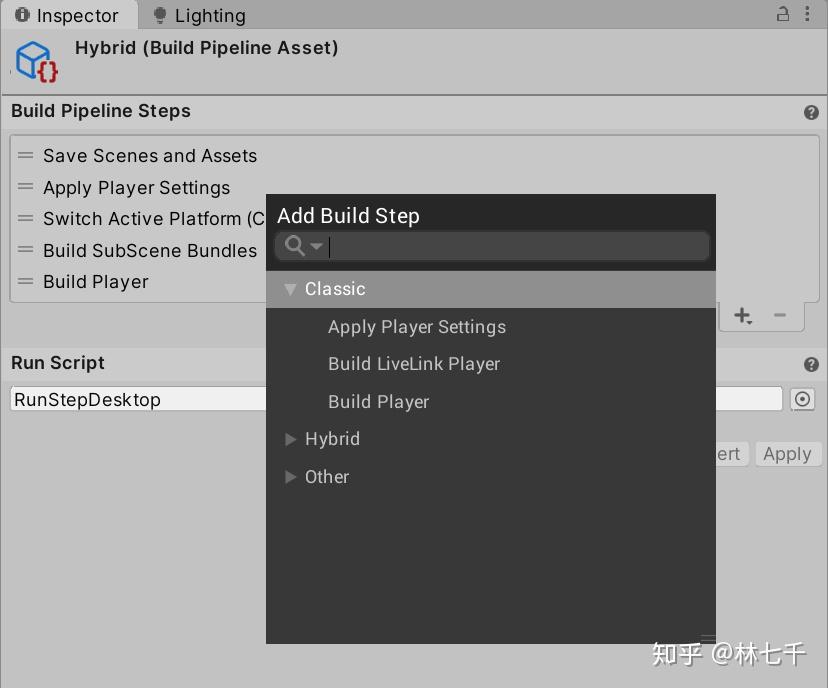Viewport: 828px width, 688px height.
Task: Click the search magnifier dropdown icon
Action: (x=303, y=246)
